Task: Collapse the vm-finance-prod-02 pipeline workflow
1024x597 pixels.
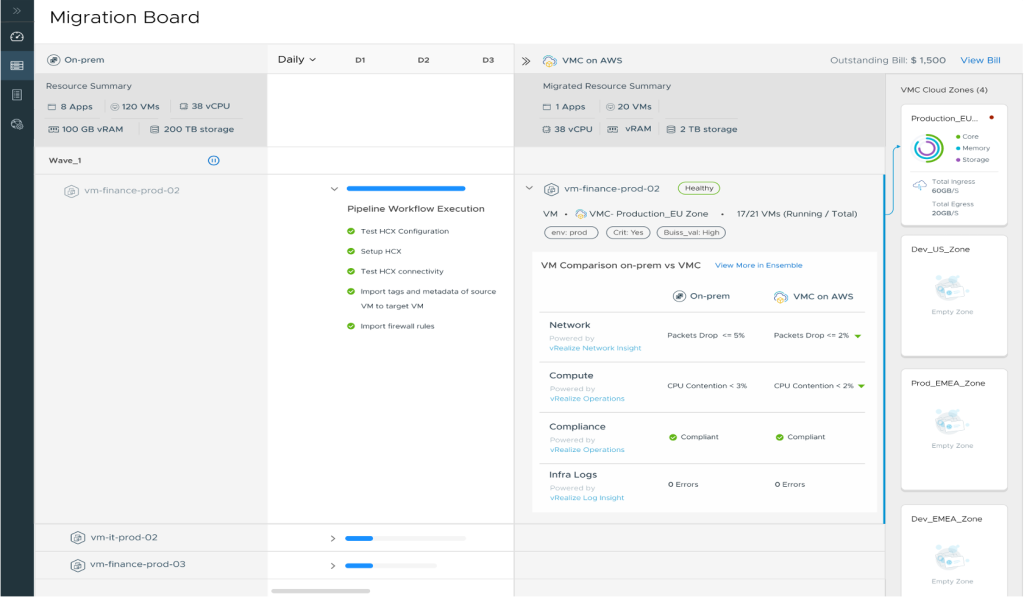Action: point(334,188)
